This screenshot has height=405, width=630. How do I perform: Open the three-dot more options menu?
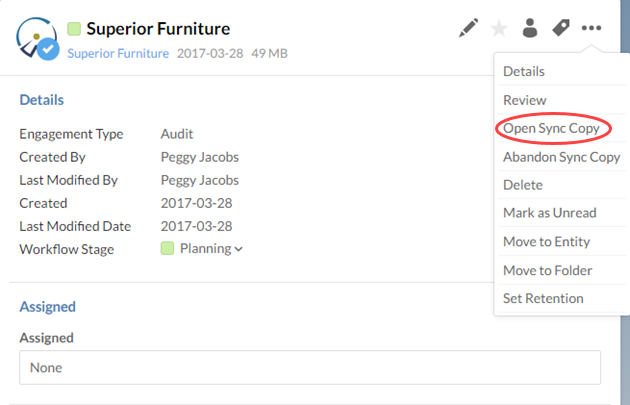click(x=592, y=28)
